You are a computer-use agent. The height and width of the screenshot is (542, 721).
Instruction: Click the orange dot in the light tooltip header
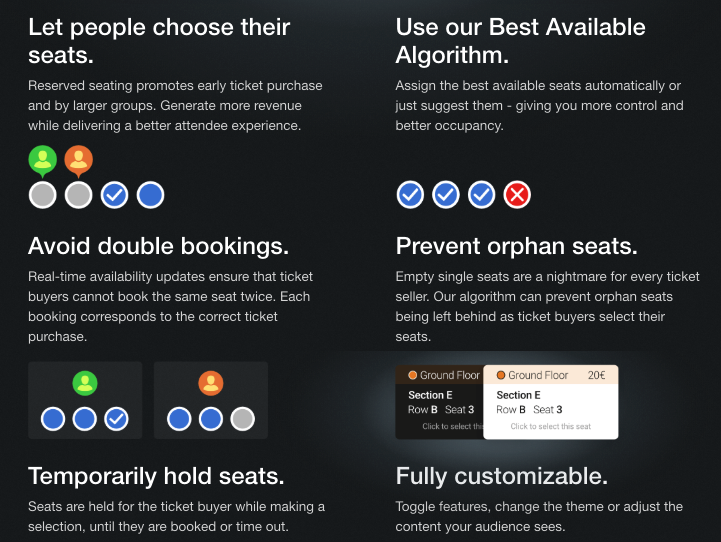[x=501, y=375]
